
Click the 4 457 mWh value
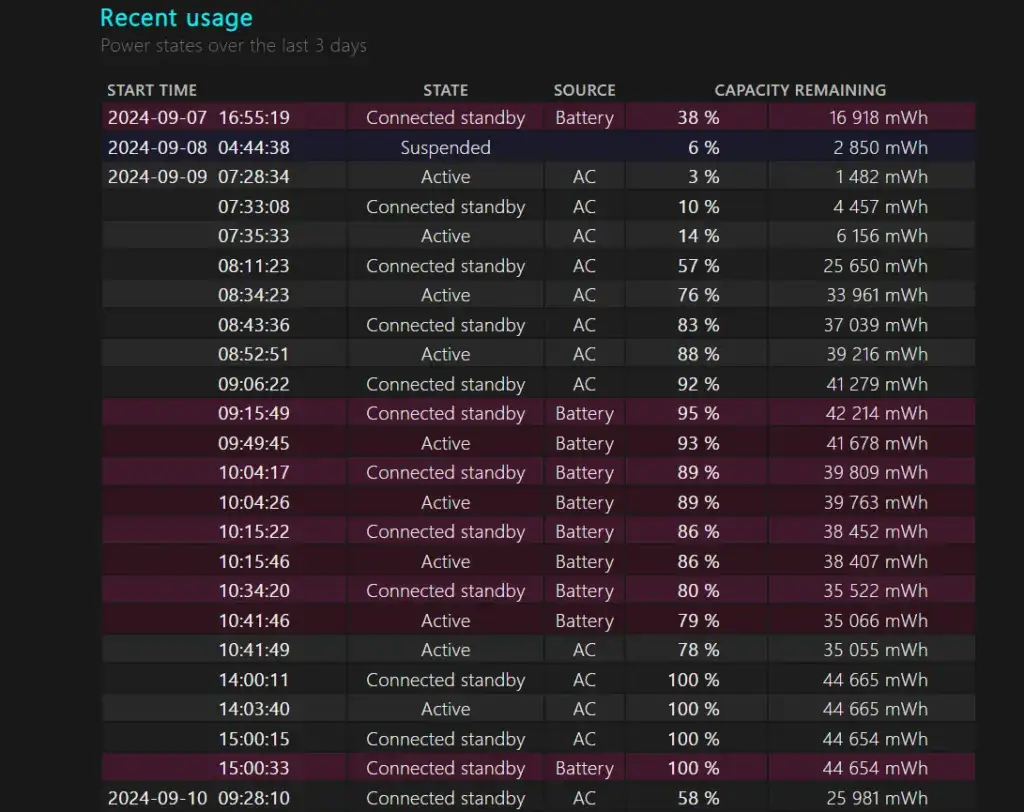880,207
